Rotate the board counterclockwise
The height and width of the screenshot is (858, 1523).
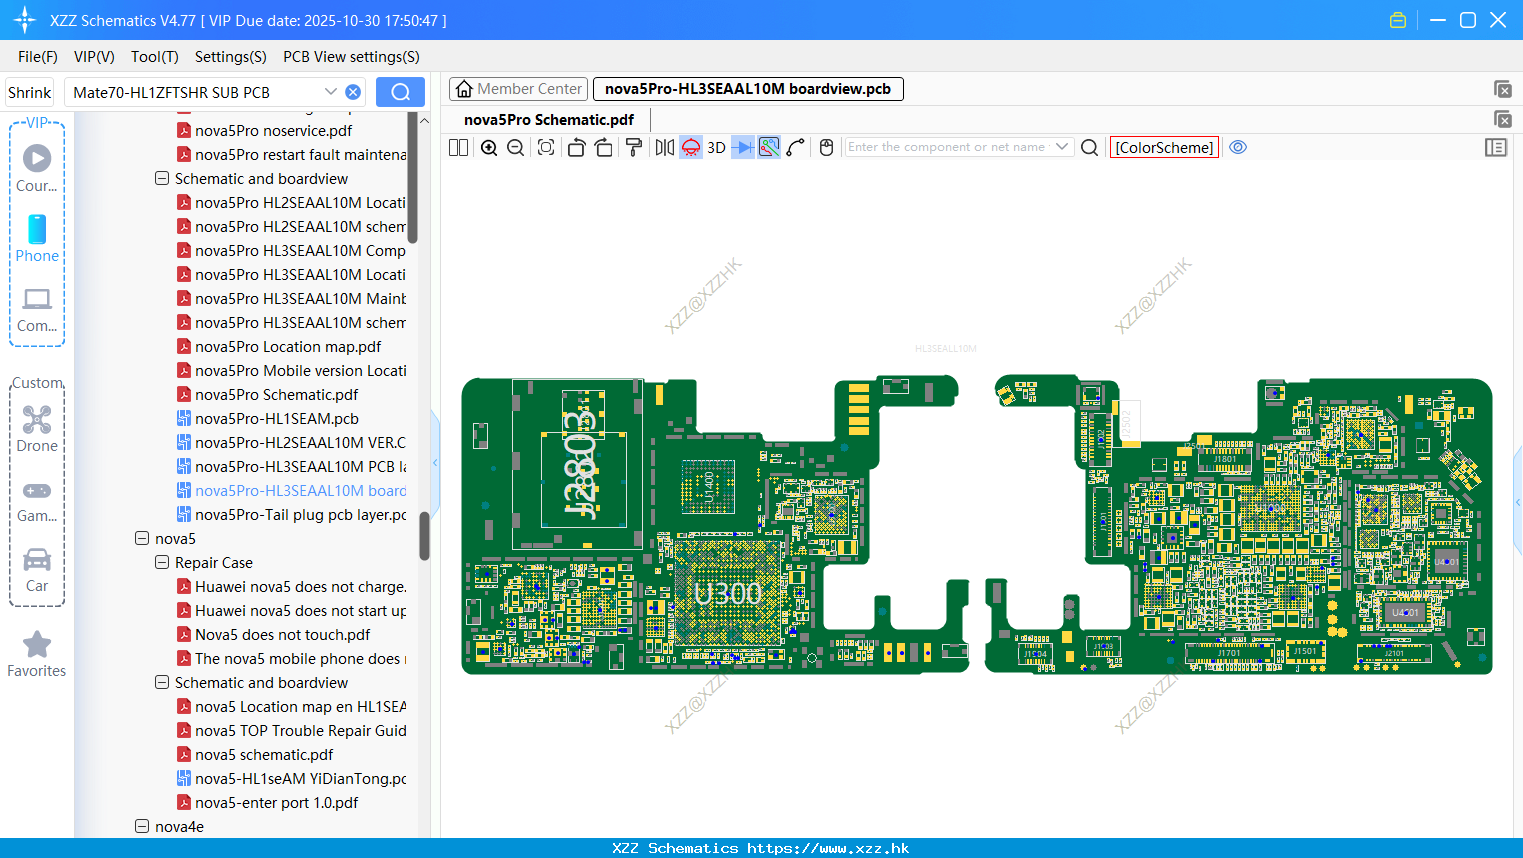[576, 147]
